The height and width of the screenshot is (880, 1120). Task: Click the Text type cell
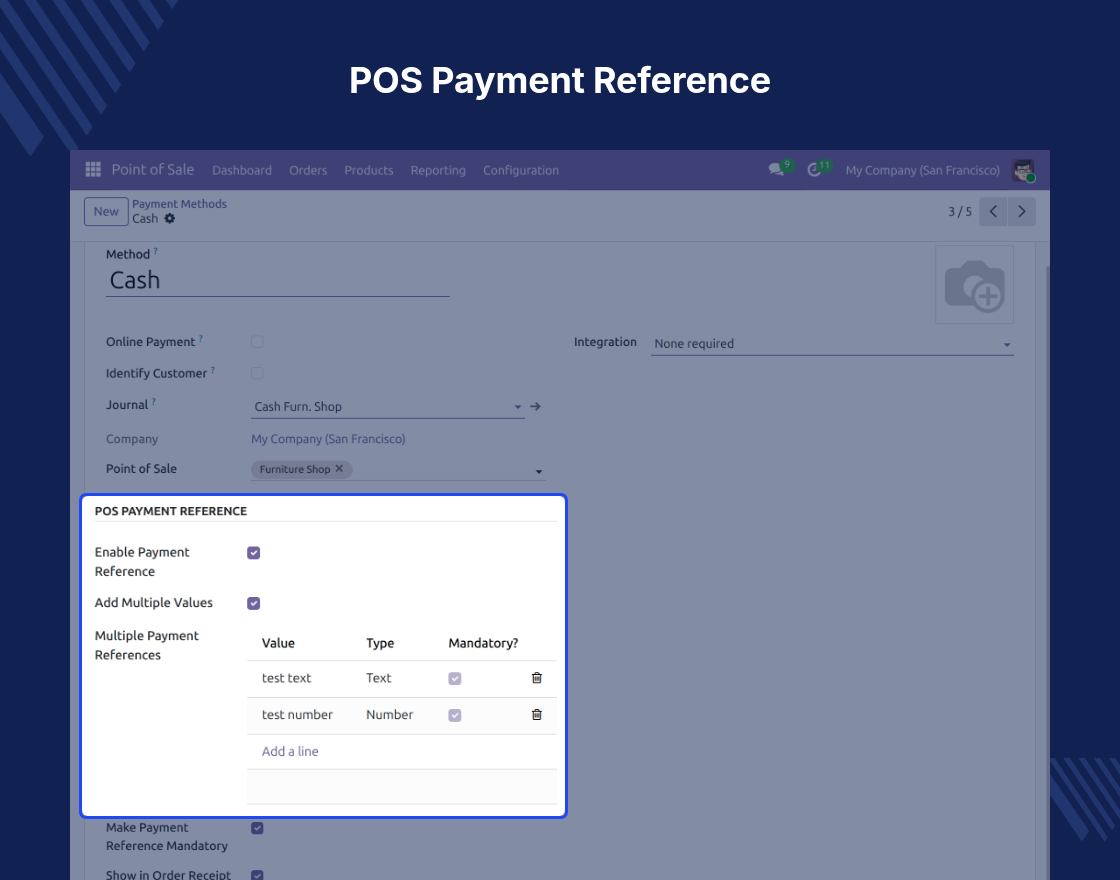coord(379,678)
